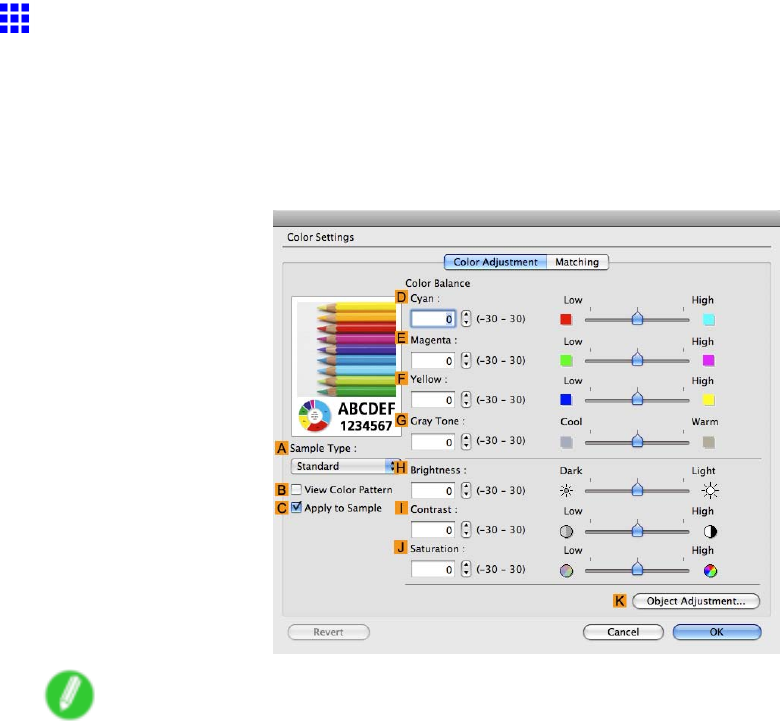Click the Dark brightness sun icon
This screenshot has height=723, width=780.
(566, 491)
